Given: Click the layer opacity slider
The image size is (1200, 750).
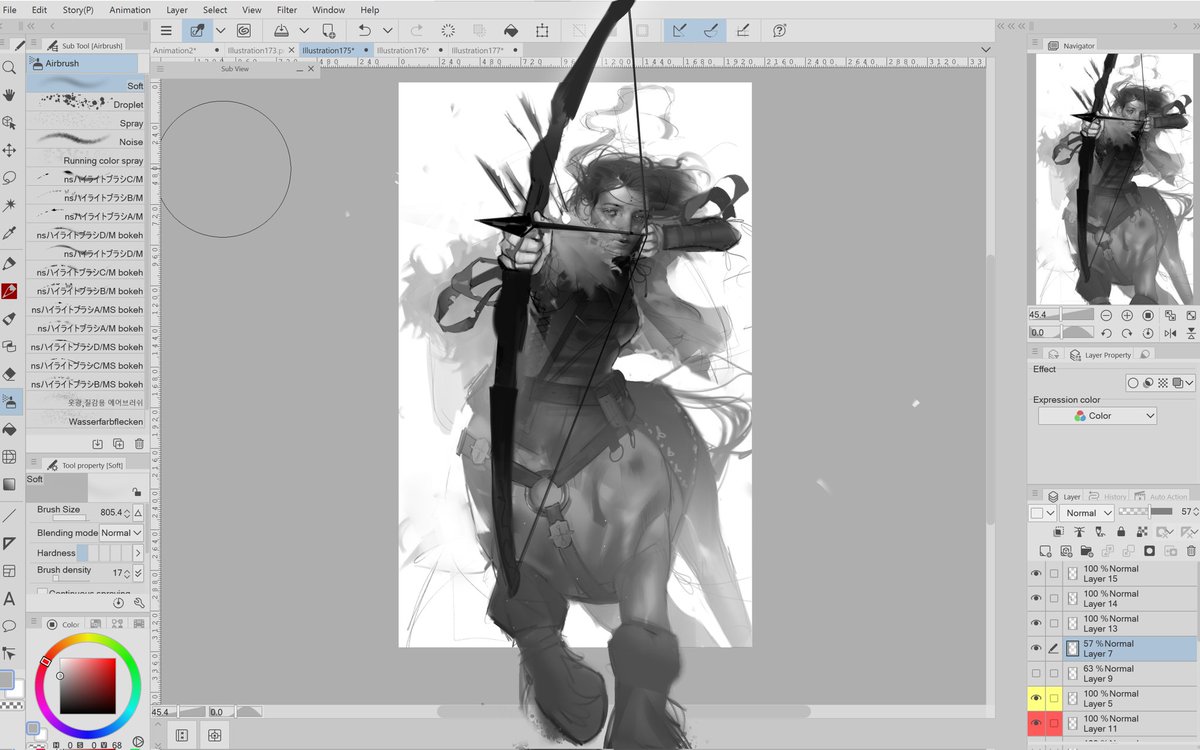Looking at the screenshot, I should tap(1147, 512).
